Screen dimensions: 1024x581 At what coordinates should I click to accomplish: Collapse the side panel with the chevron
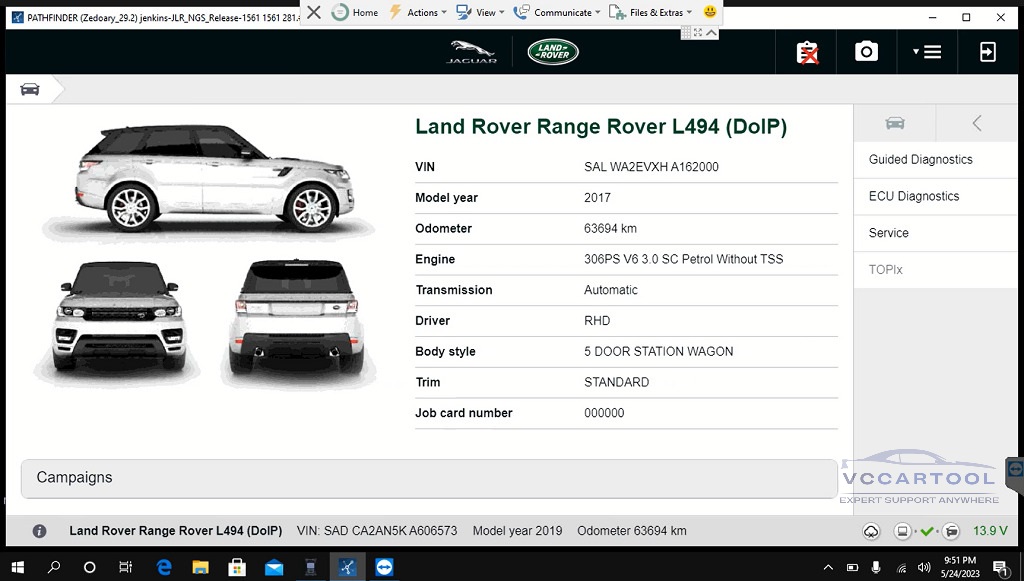(x=977, y=123)
